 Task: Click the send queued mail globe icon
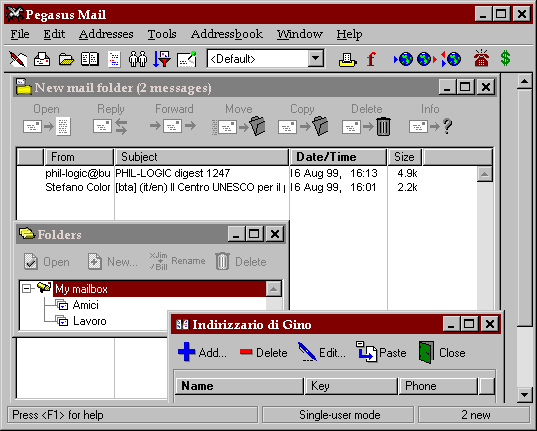pyautogui.click(x=427, y=59)
